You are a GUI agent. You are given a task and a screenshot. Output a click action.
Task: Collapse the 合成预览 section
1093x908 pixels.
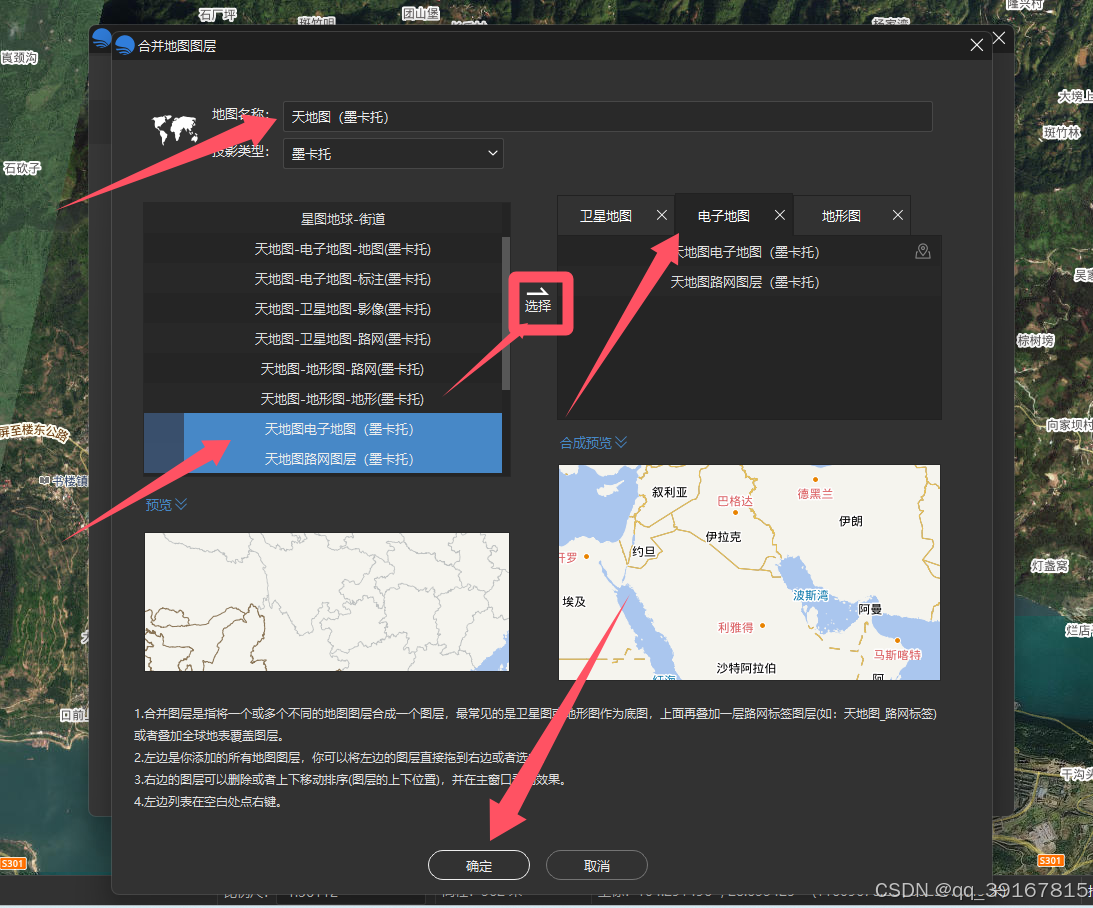593,443
